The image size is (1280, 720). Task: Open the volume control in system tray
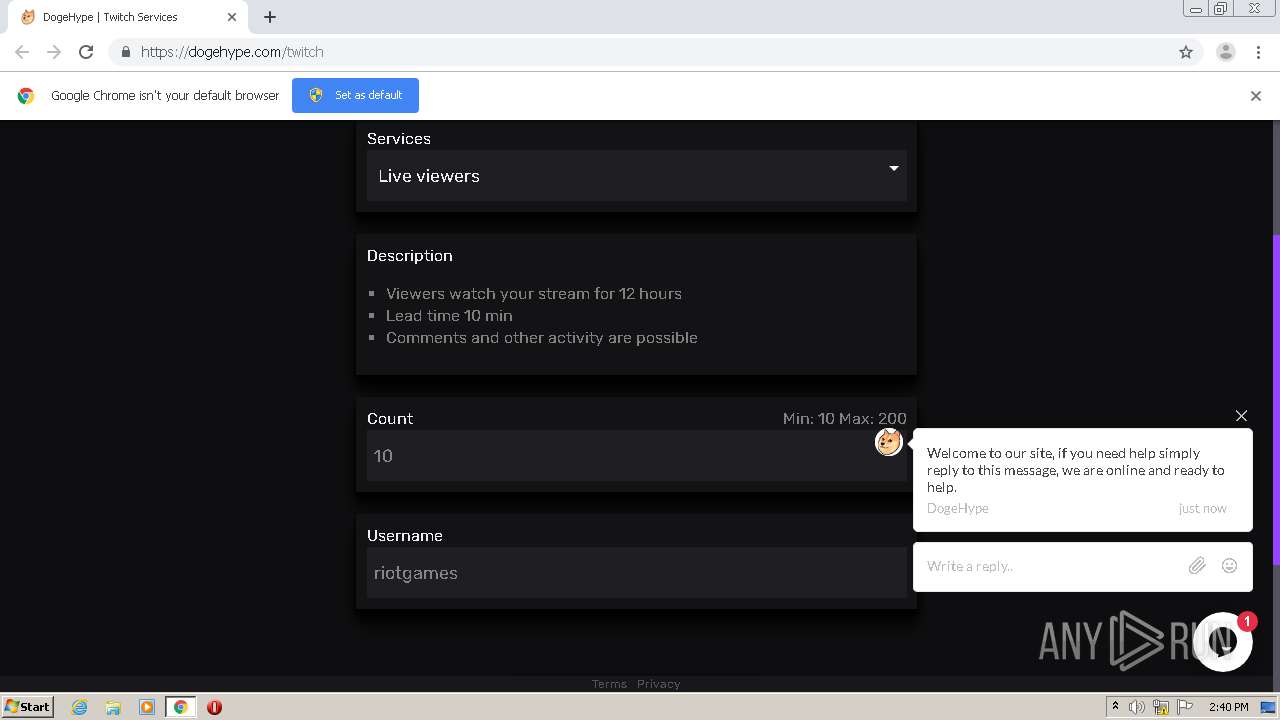[x=1137, y=707]
